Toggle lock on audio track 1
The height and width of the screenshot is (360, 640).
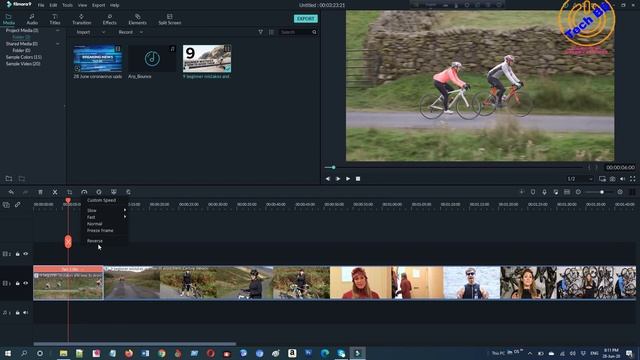18,313
